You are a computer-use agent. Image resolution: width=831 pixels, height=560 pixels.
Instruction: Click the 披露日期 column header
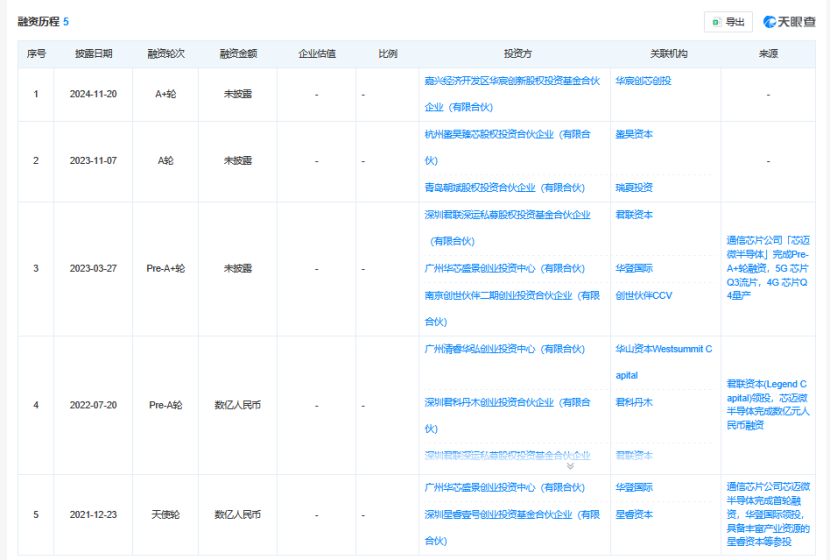[x=93, y=54]
